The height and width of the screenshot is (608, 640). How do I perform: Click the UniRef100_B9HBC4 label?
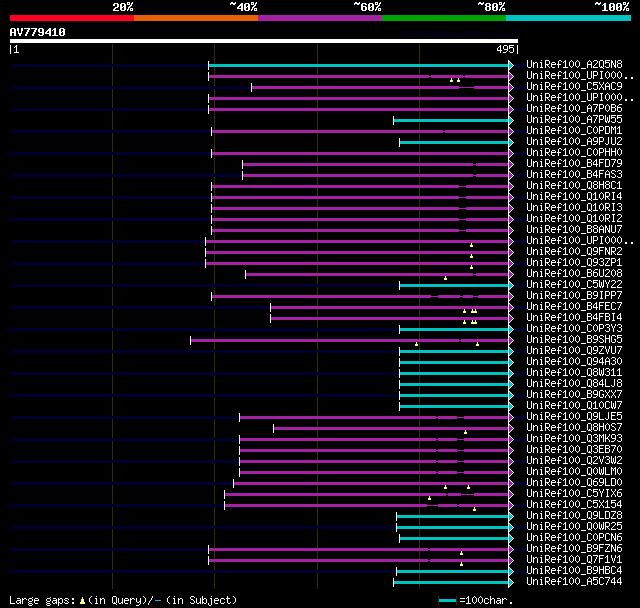click(574, 571)
